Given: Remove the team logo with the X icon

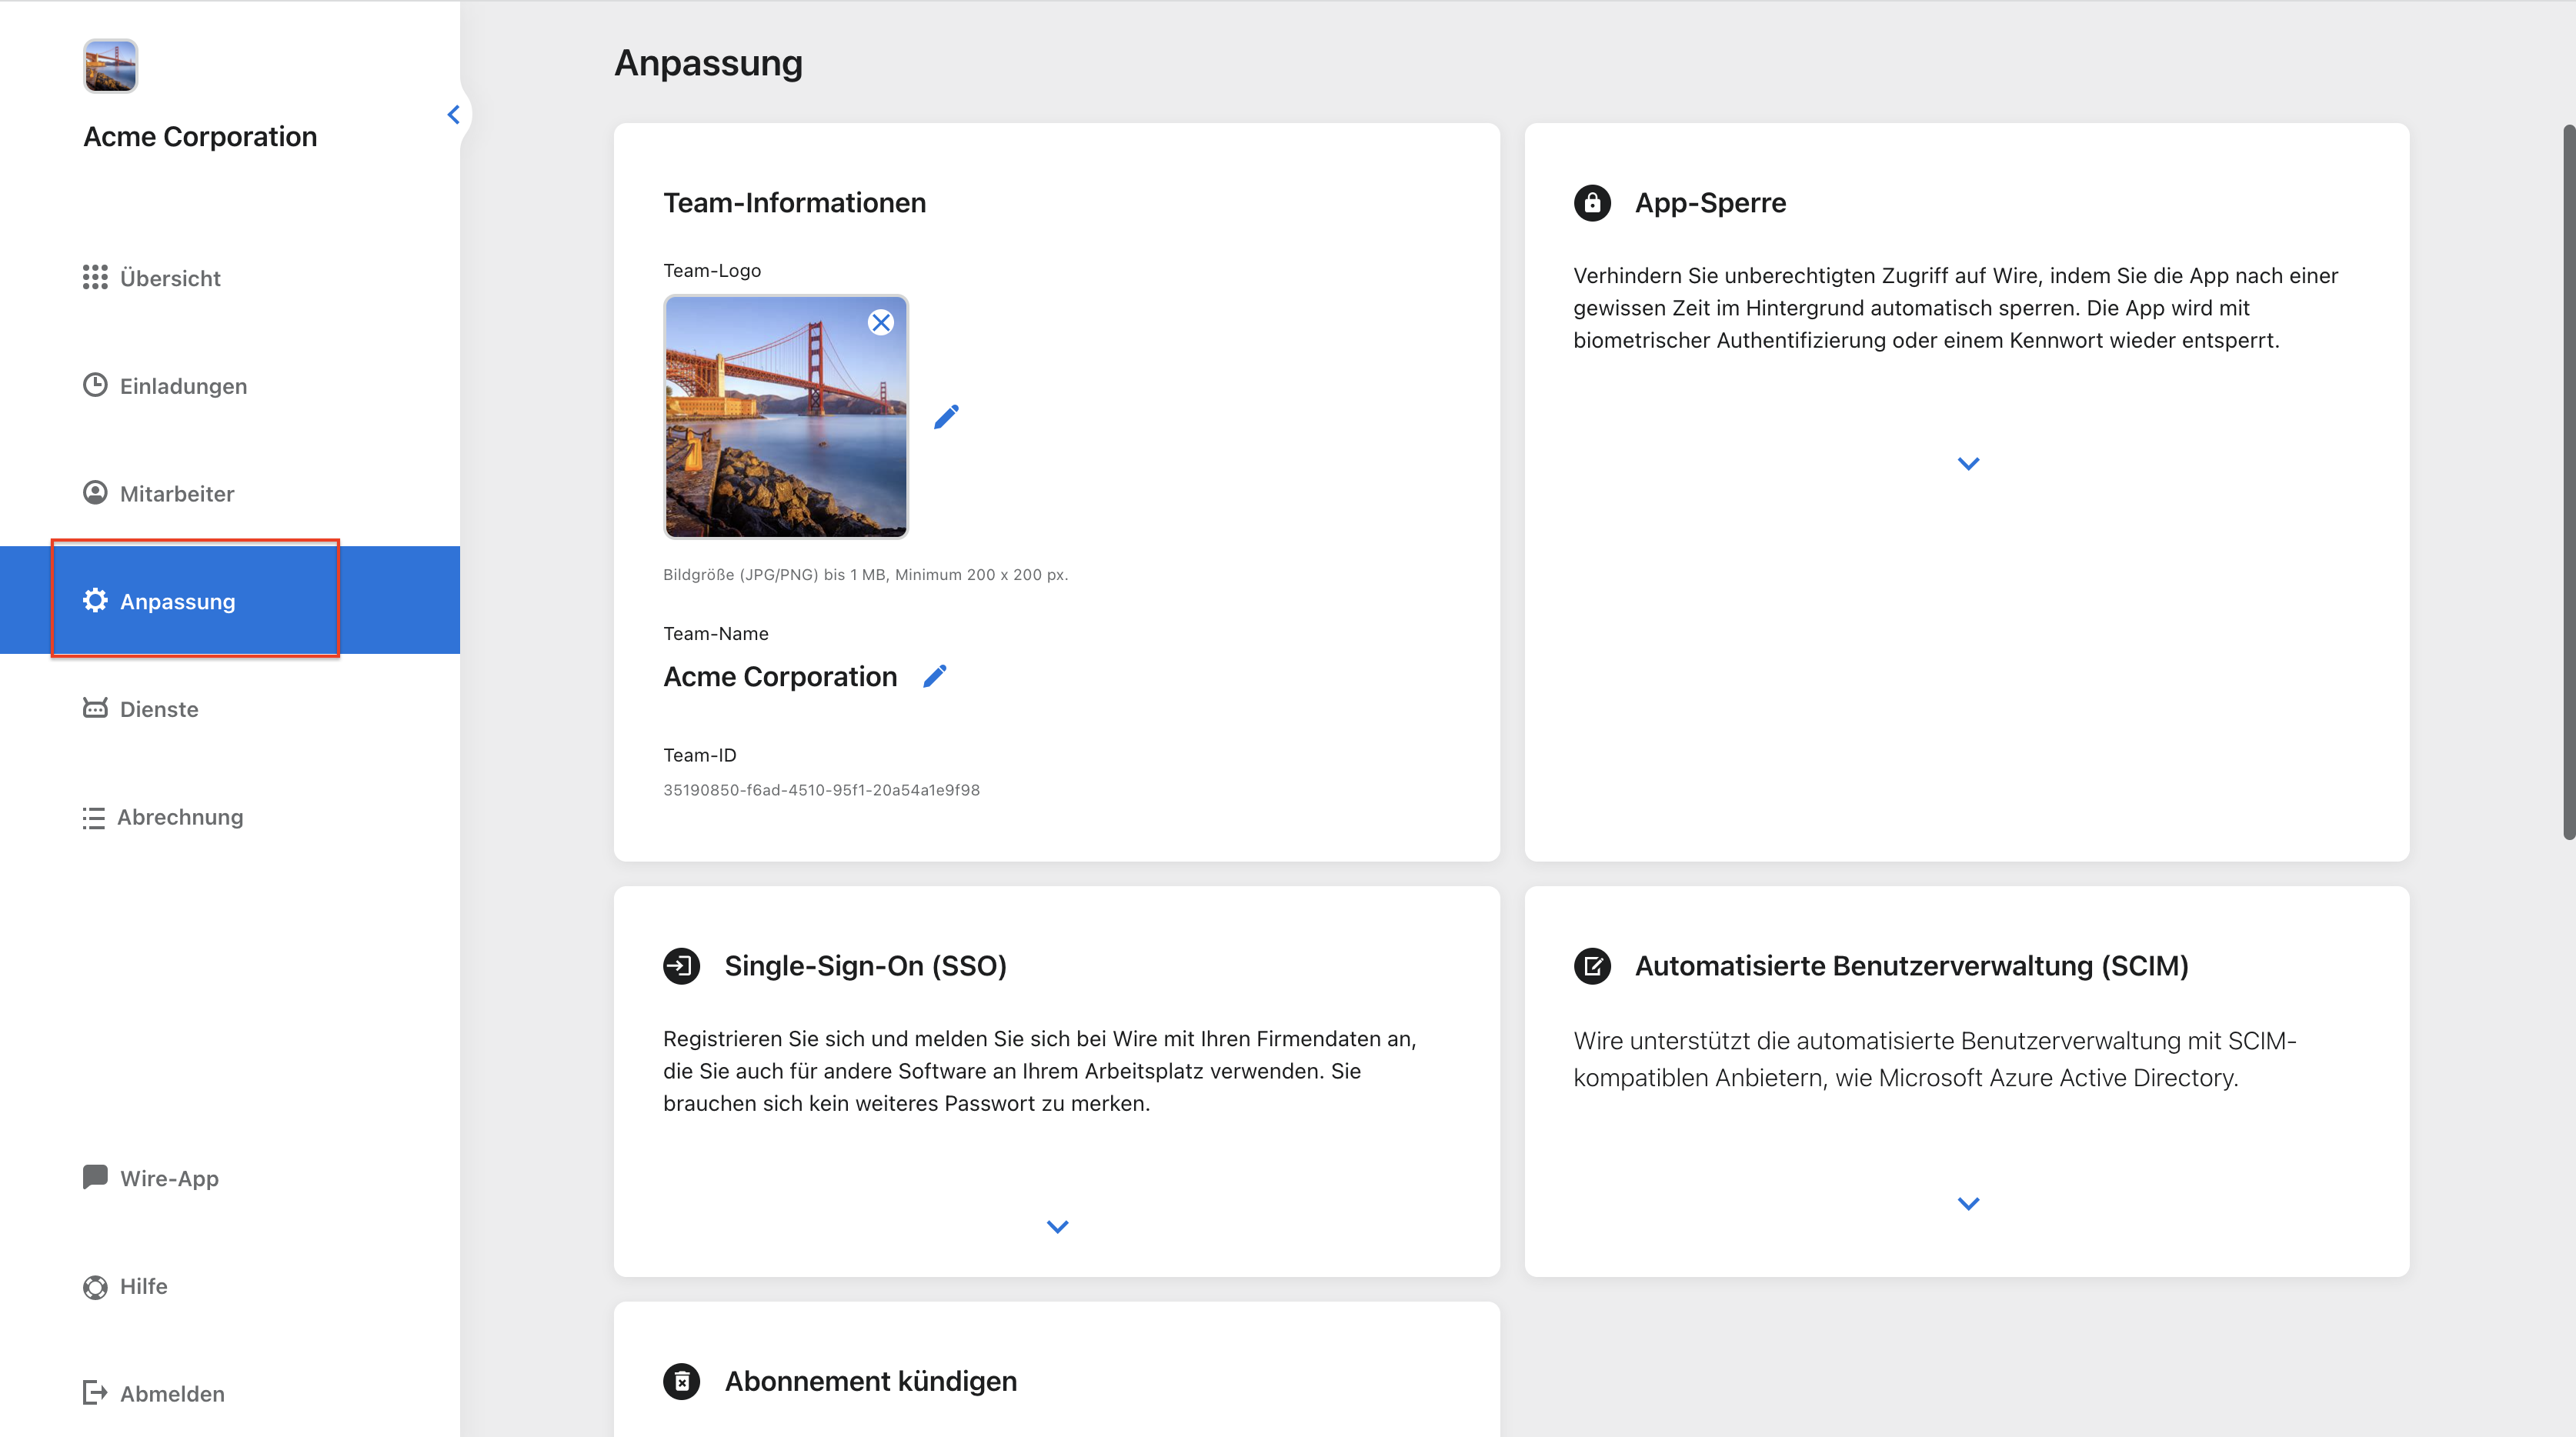Looking at the screenshot, I should [881, 322].
